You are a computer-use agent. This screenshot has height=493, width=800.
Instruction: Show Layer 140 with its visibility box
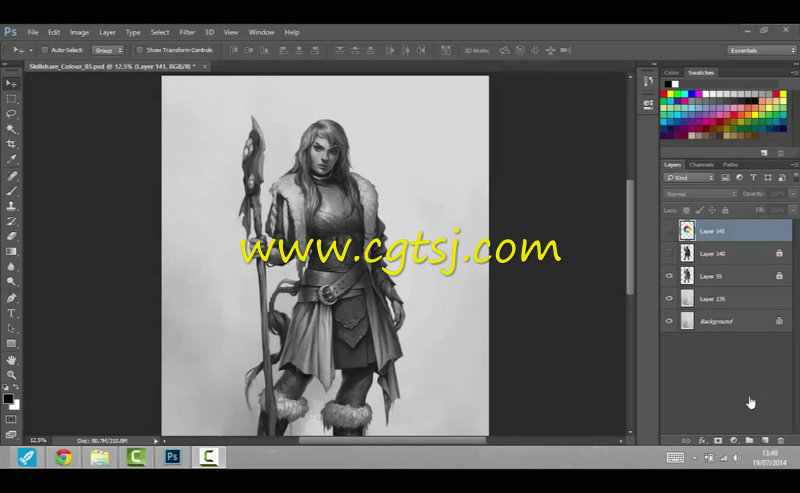pyautogui.click(x=669, y=253)
